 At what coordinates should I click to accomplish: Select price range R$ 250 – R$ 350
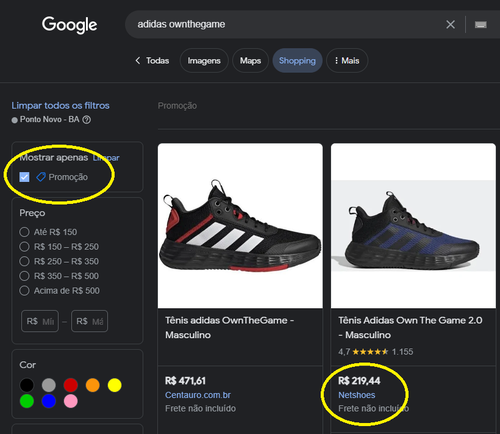24,261
